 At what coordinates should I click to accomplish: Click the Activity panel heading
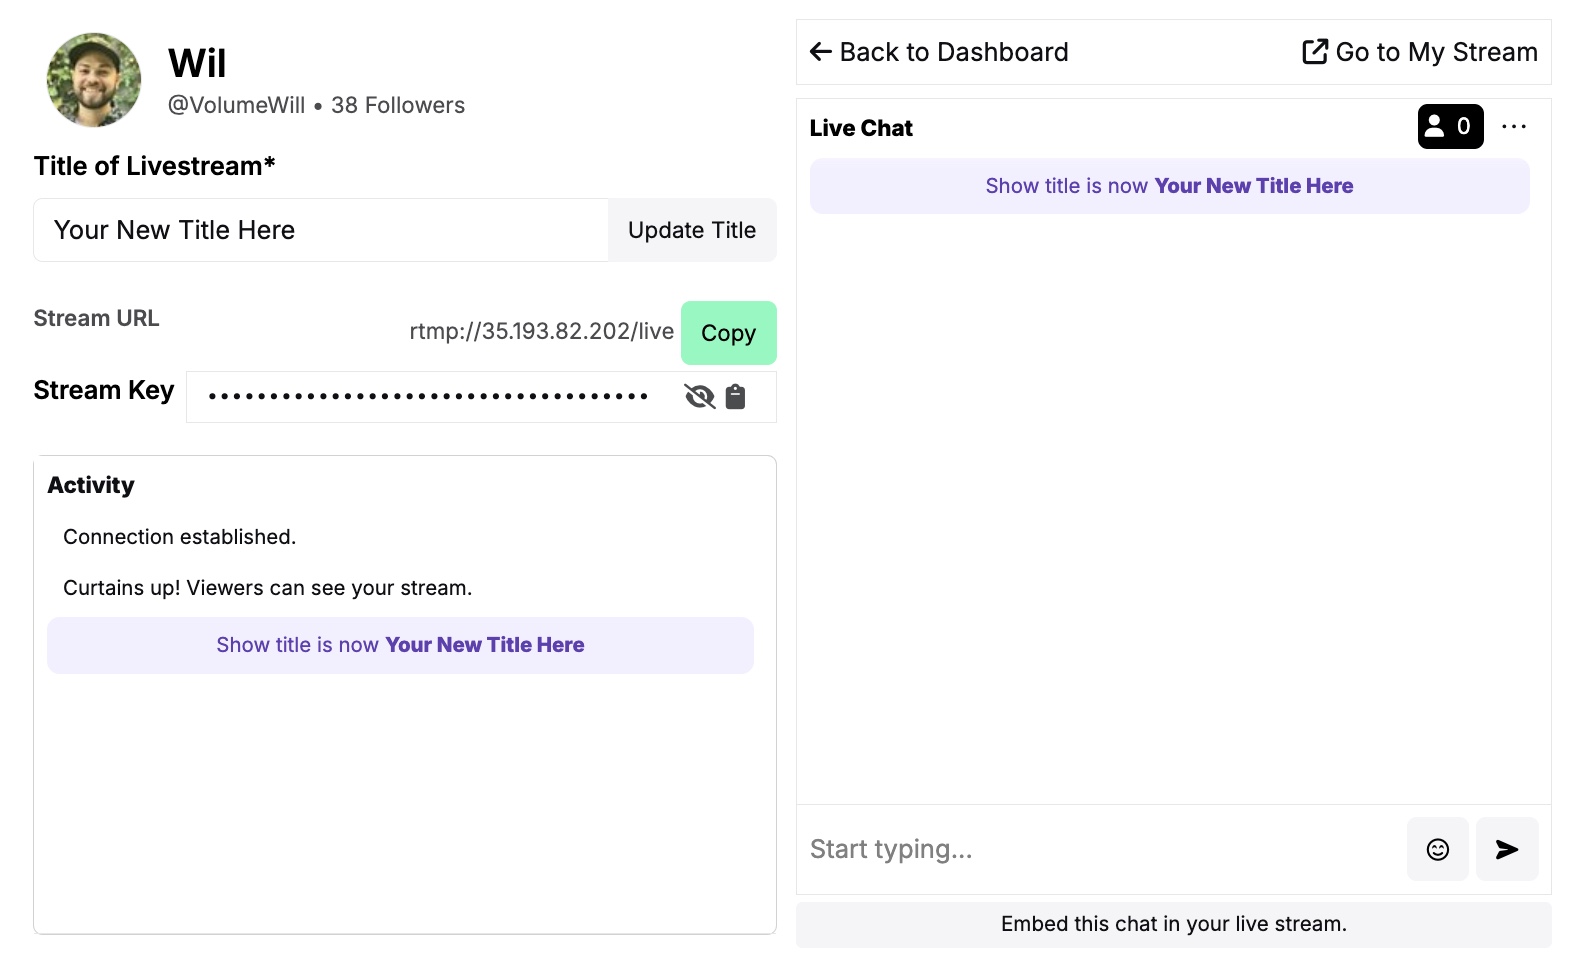[x=91, y=485]
